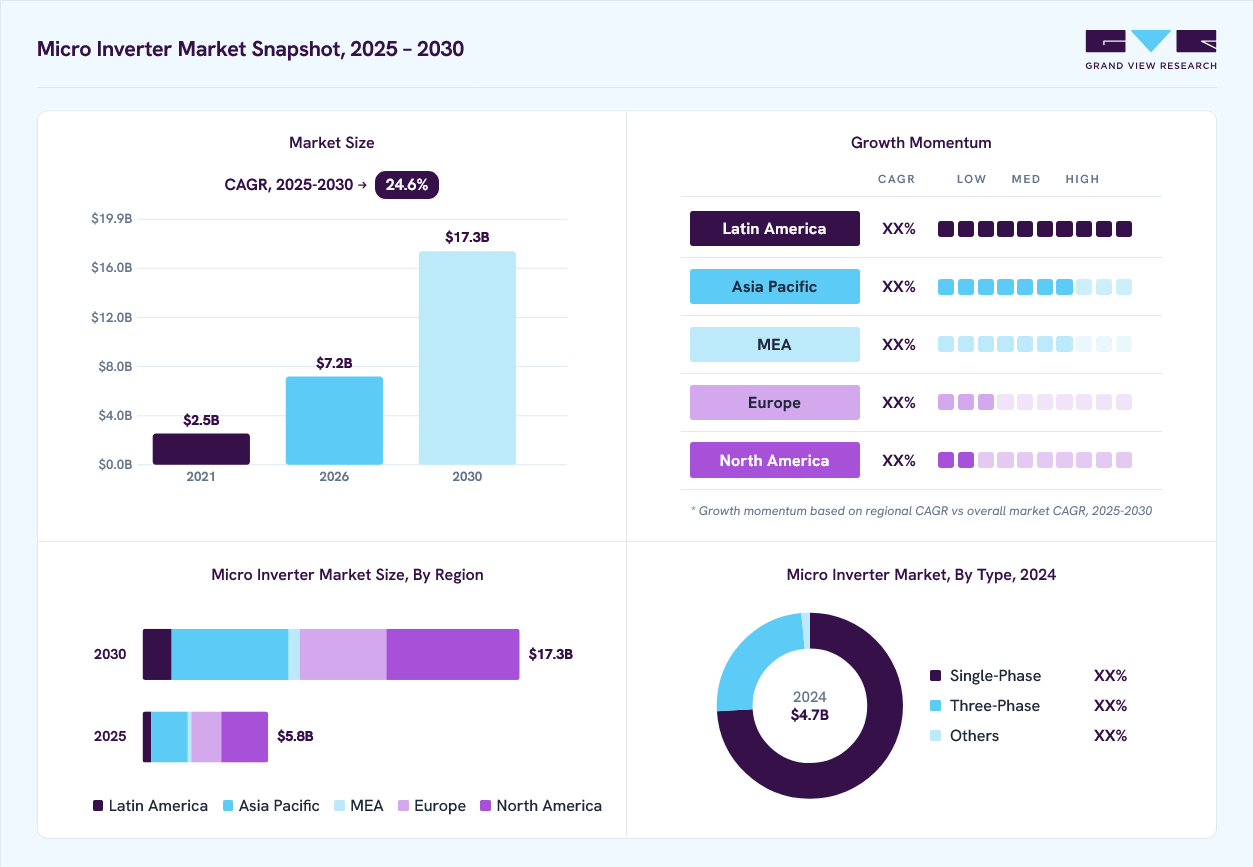The width and height of the screenshot is (1253, 867).
Task: Click the Latin America legend swatch
Action: (98, 805)
